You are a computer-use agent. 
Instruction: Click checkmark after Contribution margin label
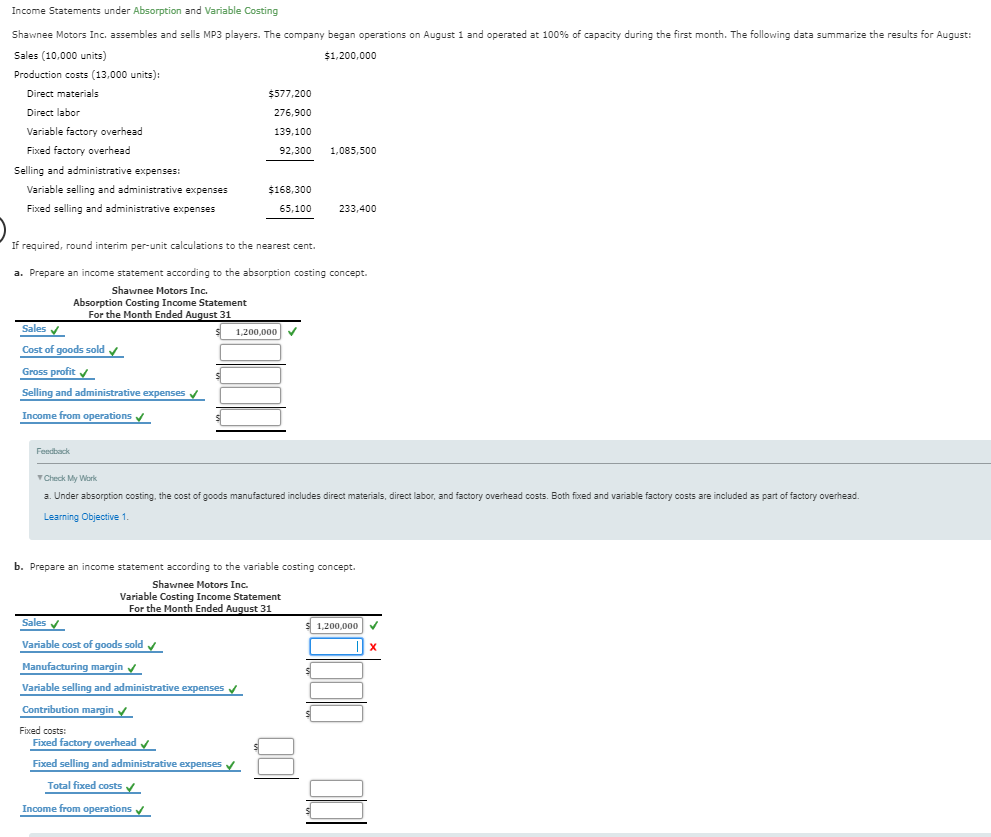point(123,710)
